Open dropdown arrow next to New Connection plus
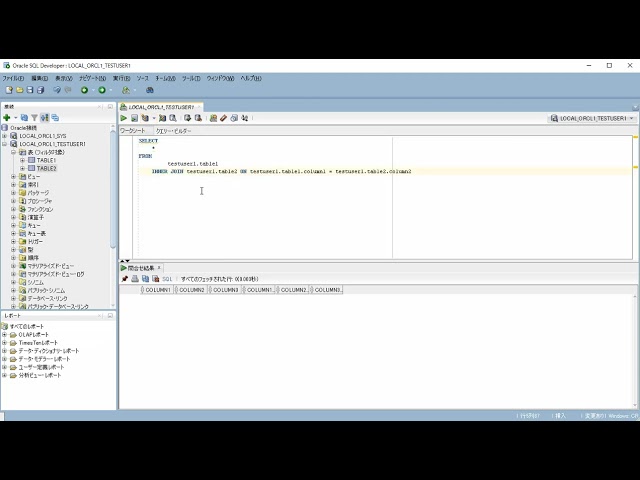Screen dimensions: 640x480 coord(16,118)
